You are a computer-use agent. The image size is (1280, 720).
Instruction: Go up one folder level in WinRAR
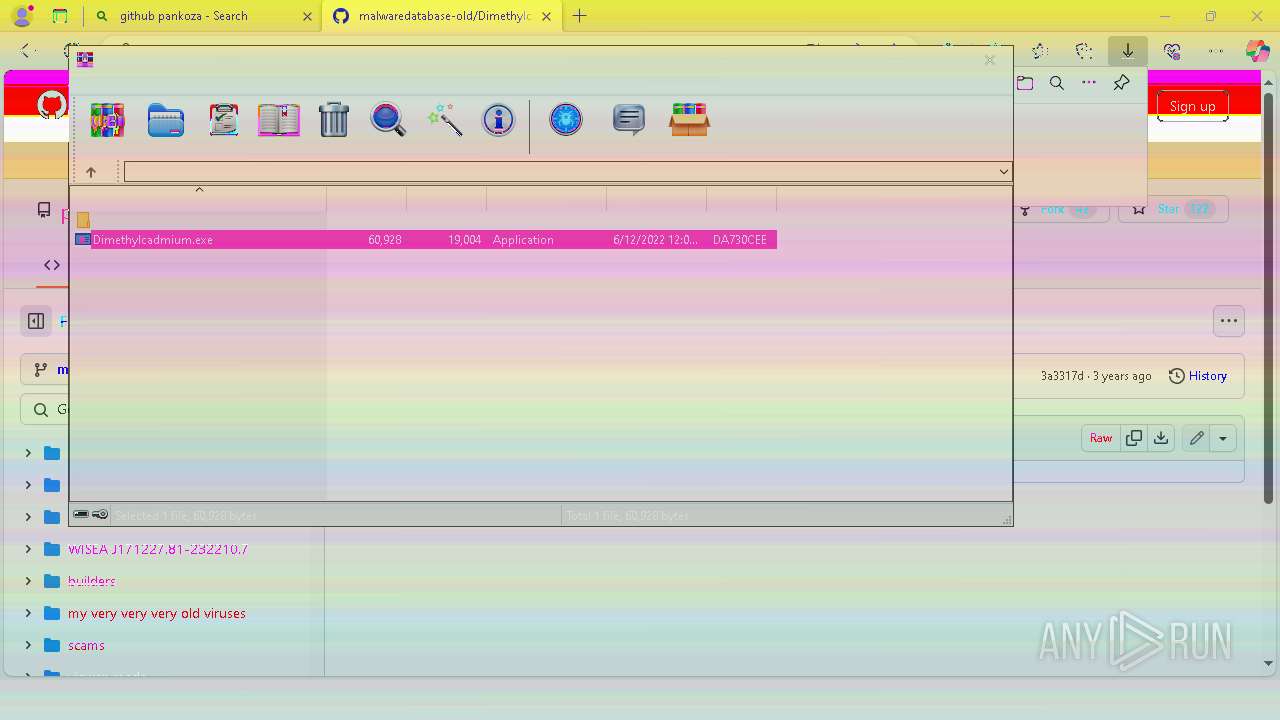point(91,172)
